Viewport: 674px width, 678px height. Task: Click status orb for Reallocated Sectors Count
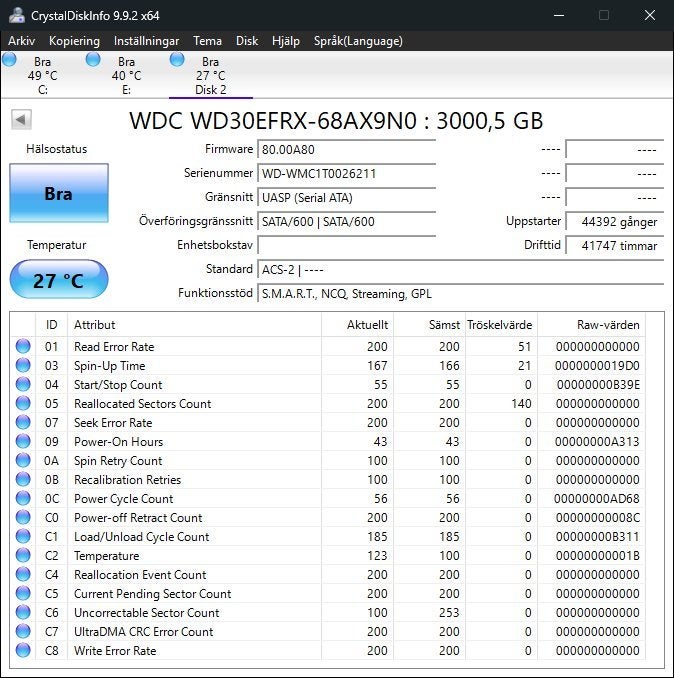pos(23,403)
